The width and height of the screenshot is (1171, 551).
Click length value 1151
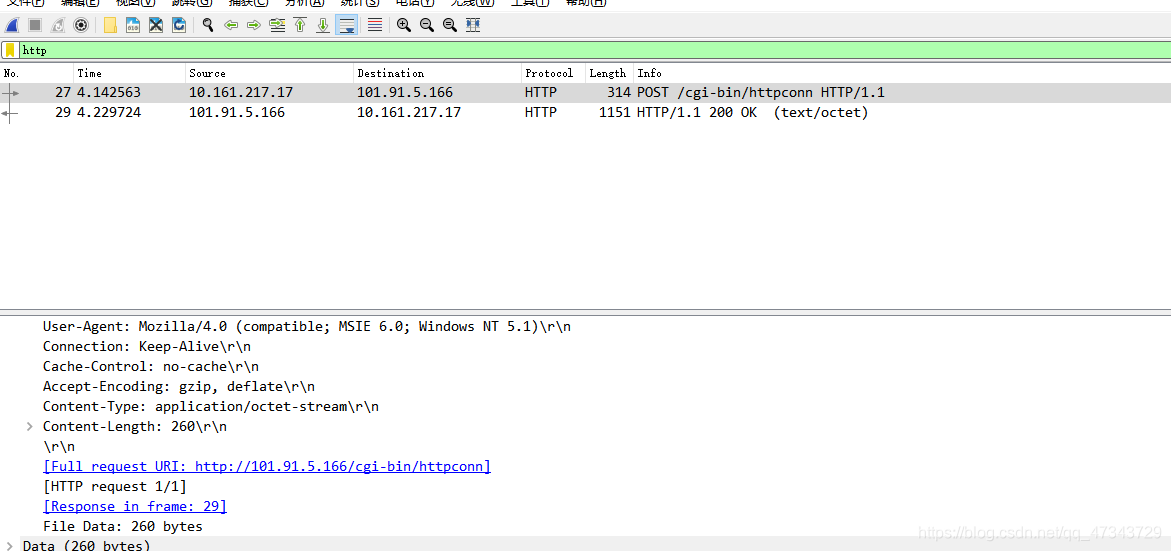(x=615, y=113)
